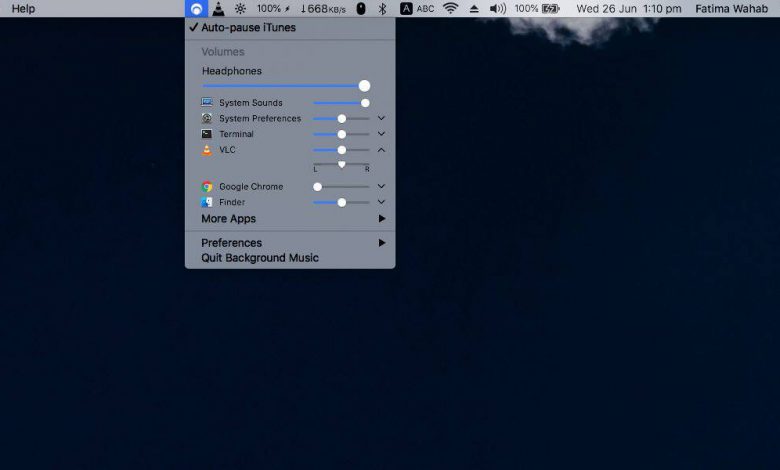
Task: Toggle the Auto-pause iTunes option
Action: click(x=291, y=27)
